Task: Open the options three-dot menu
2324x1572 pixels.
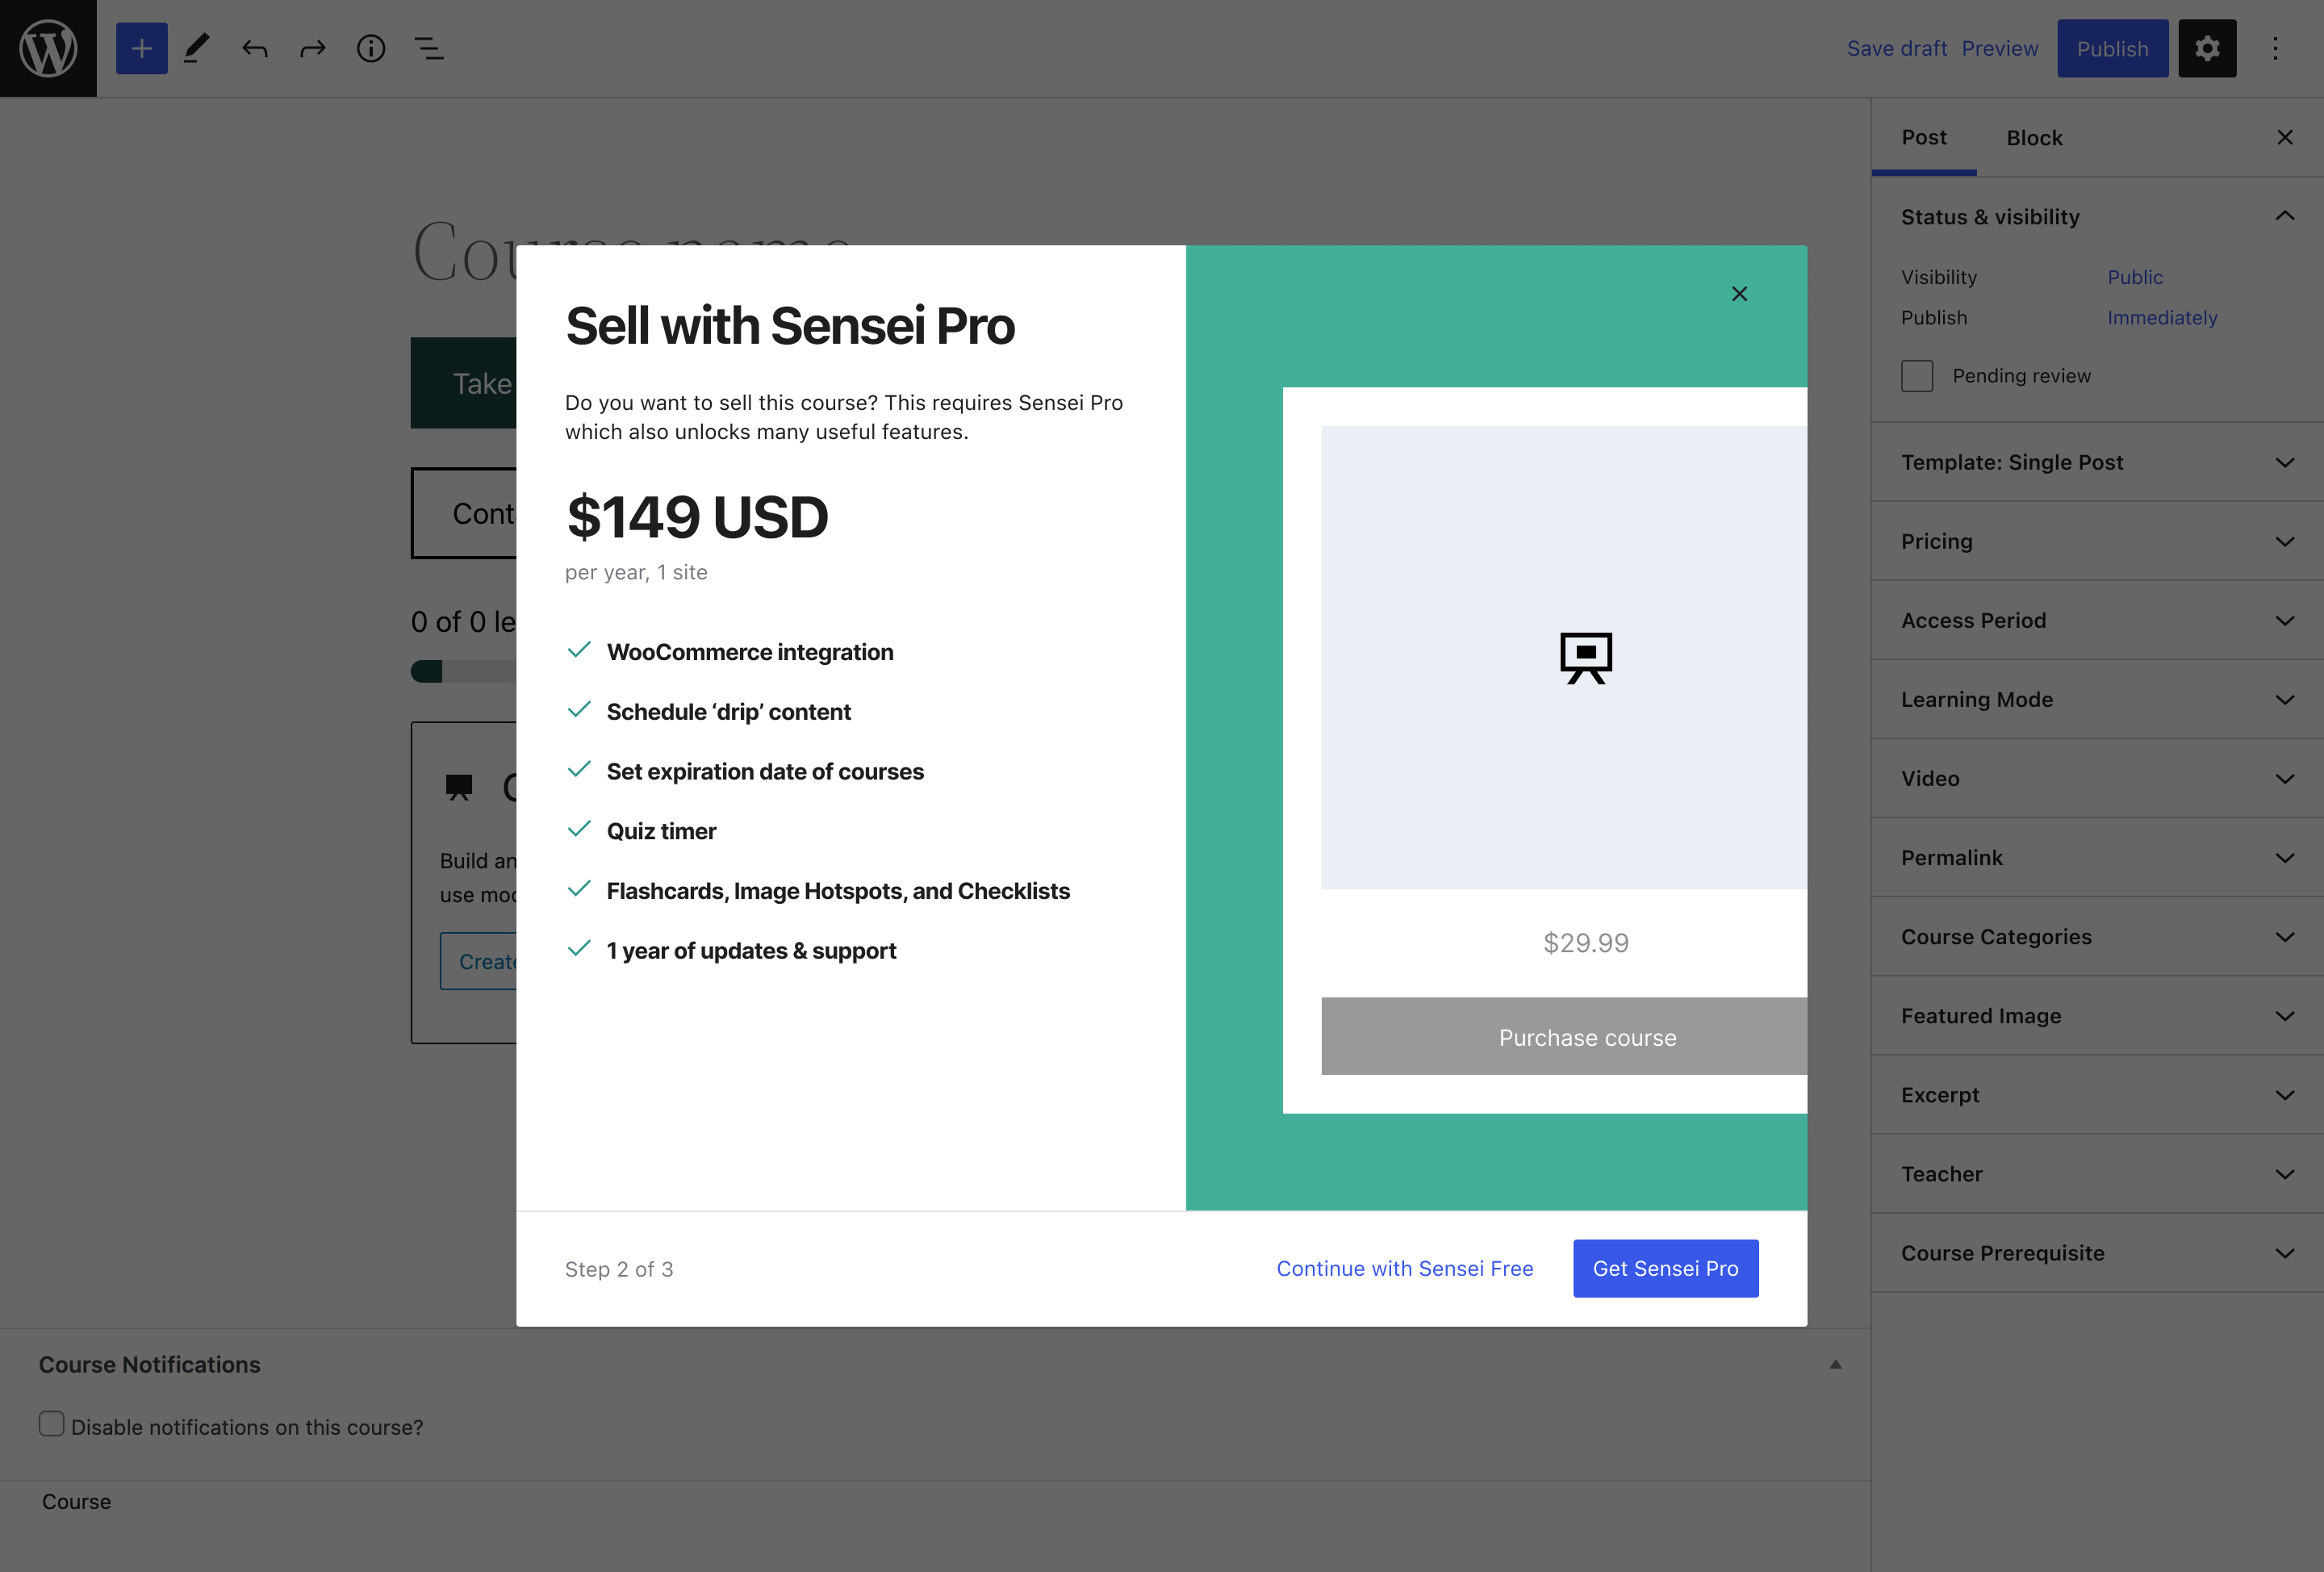Action: tap(2275, 47)
